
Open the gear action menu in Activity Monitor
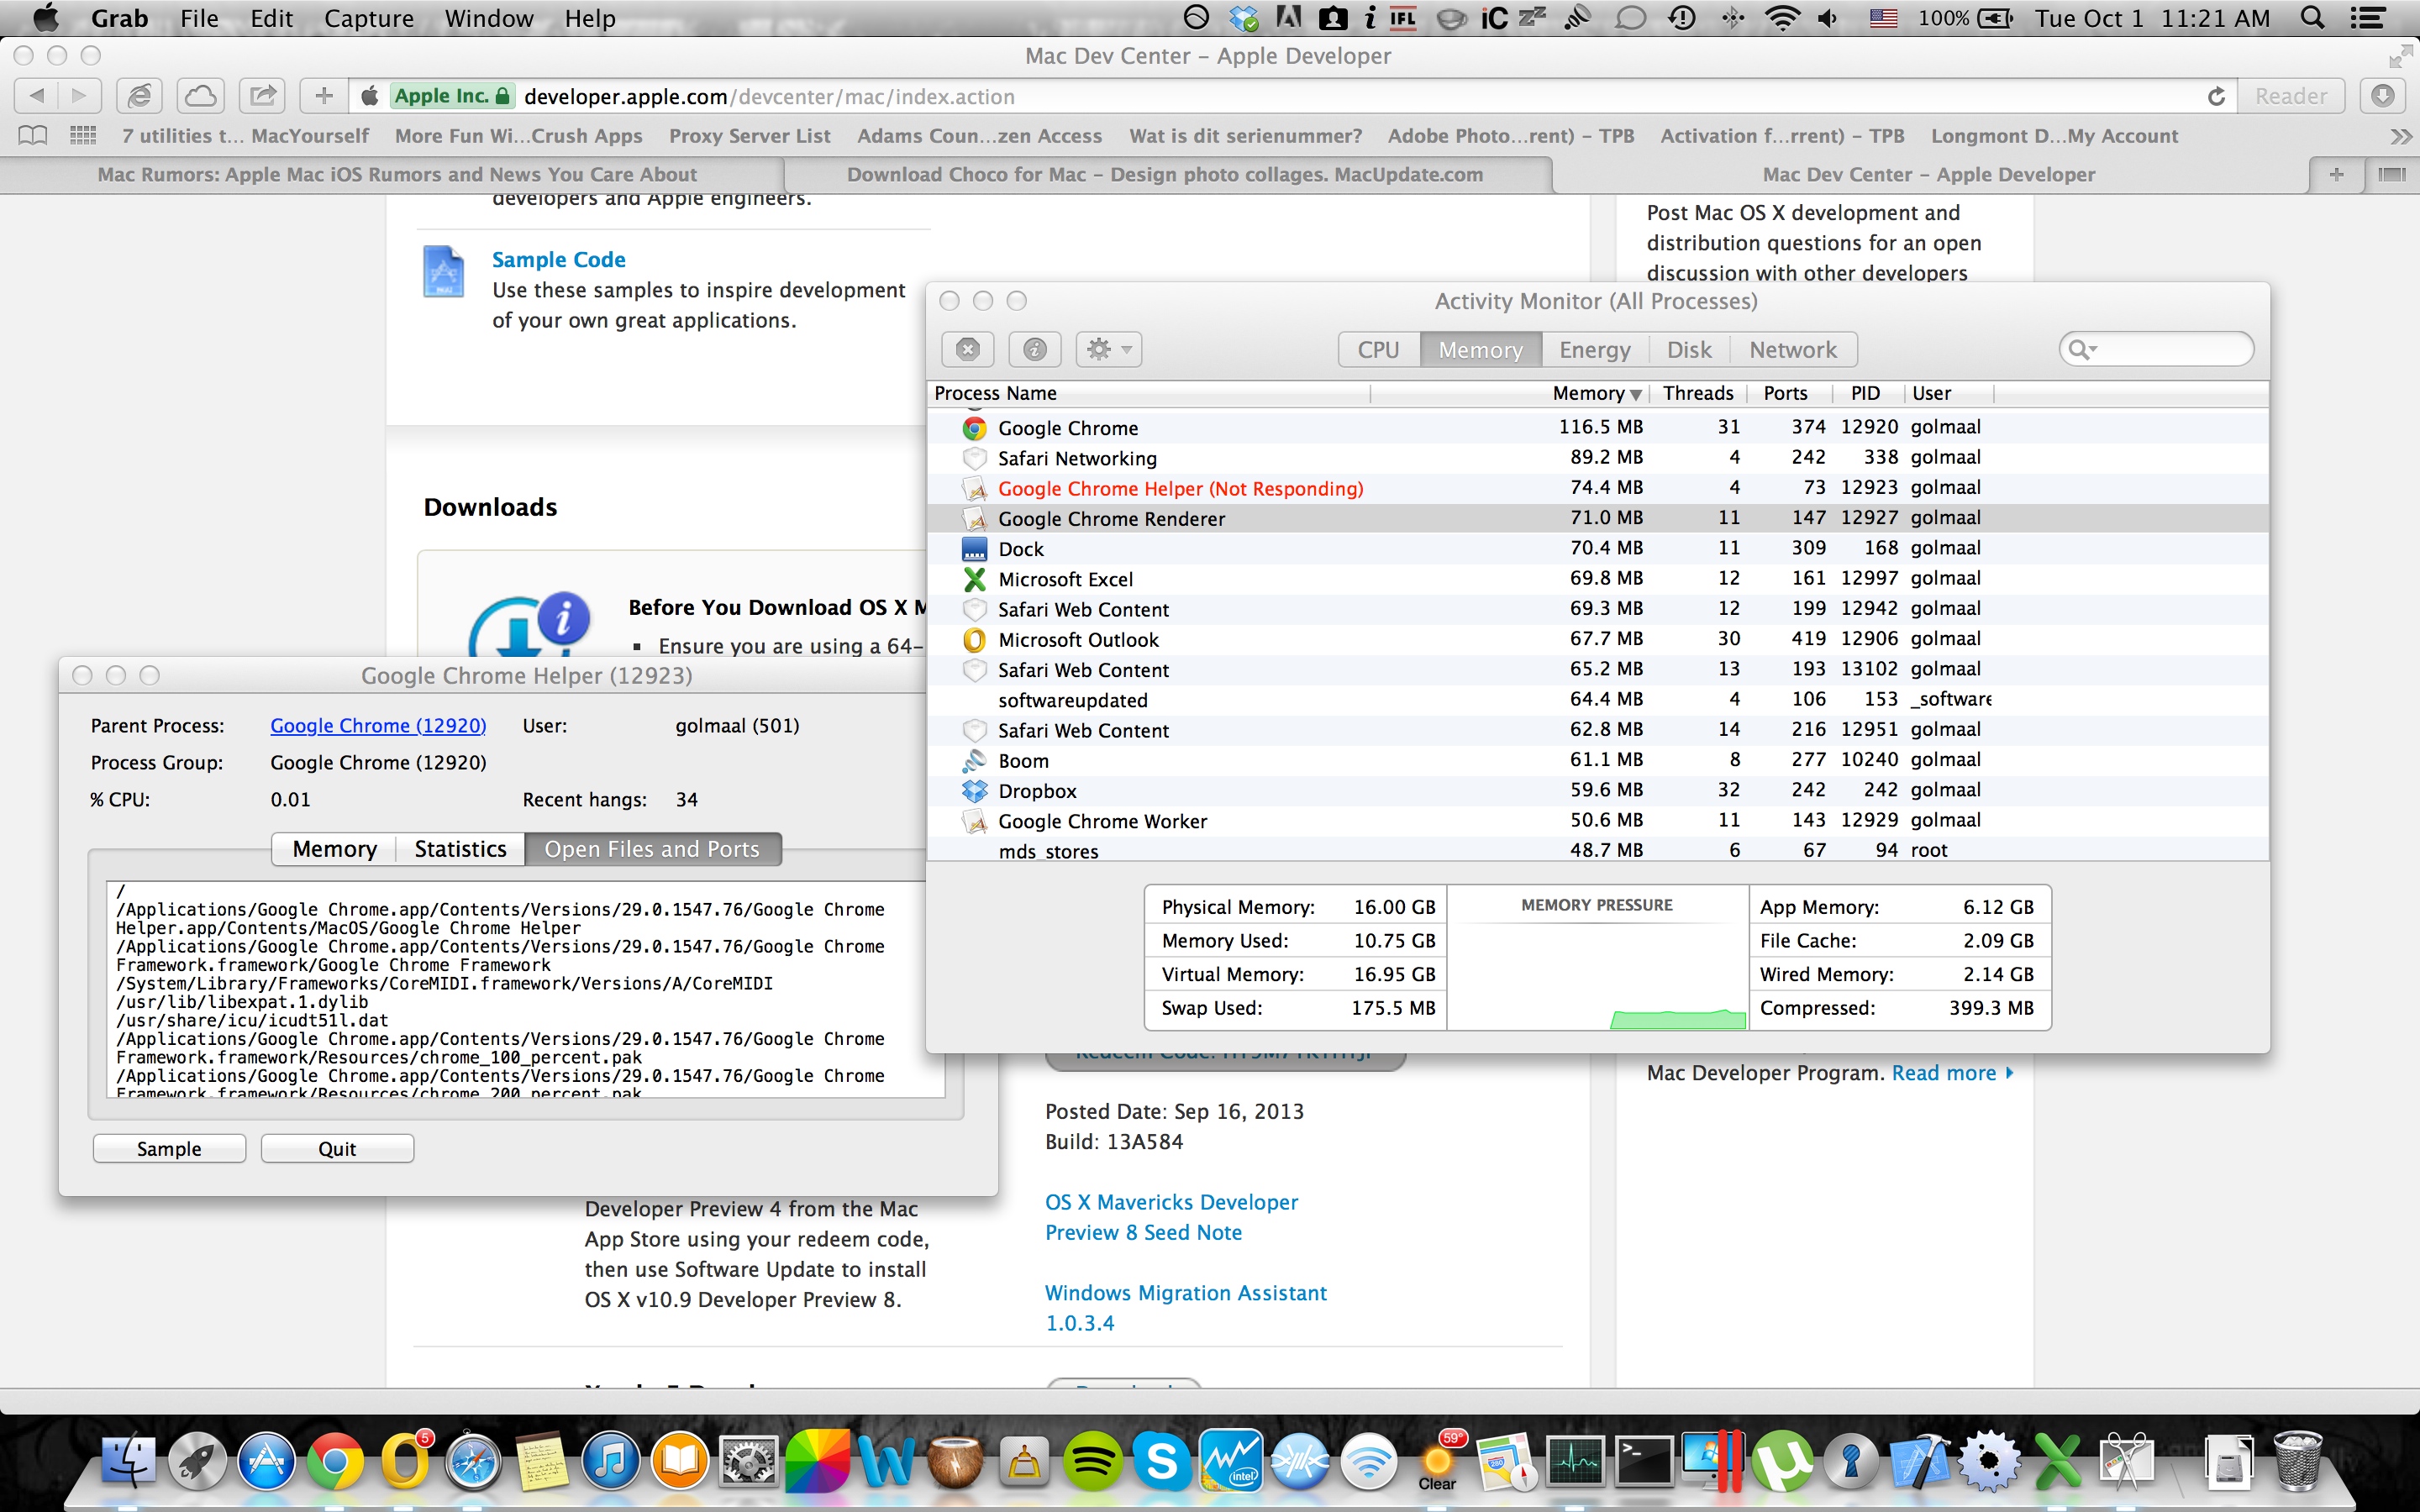click(x=1108, y=349)
